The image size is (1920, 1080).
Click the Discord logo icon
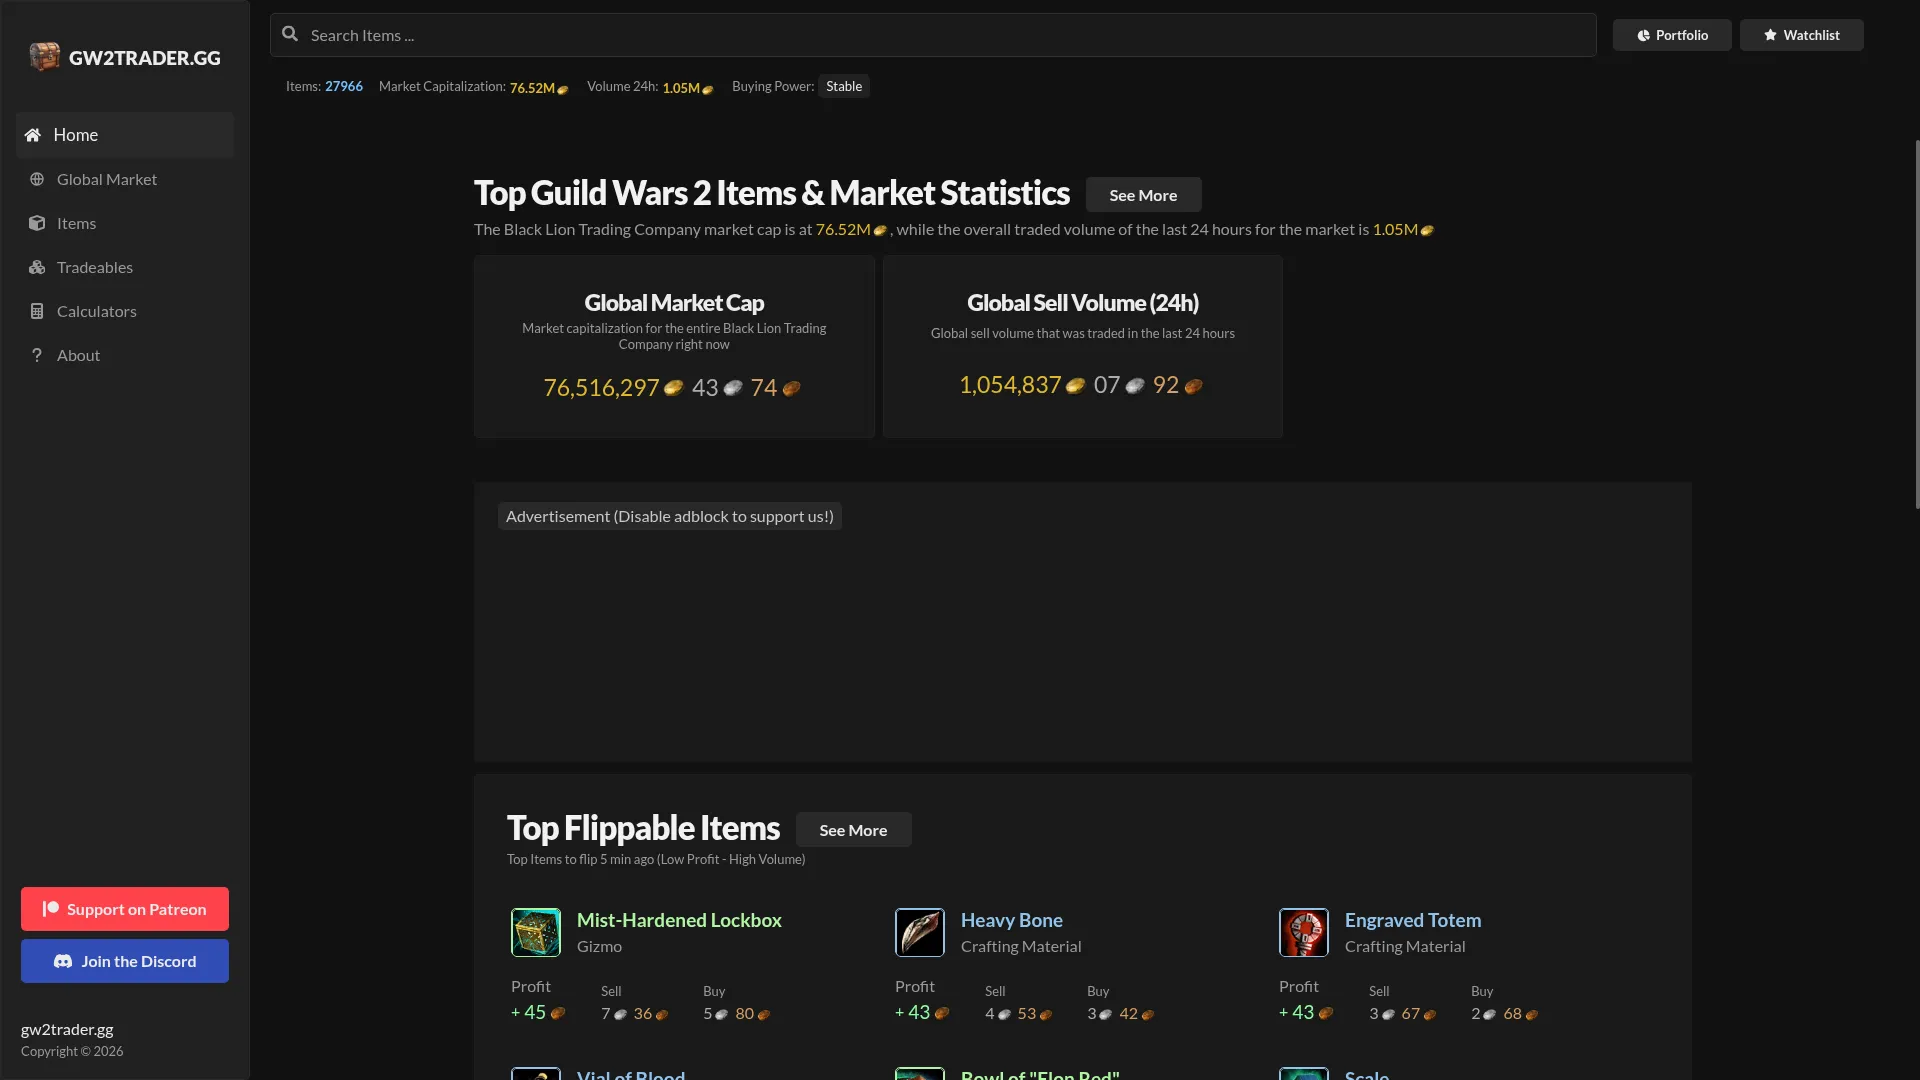(x=63, y=961)
